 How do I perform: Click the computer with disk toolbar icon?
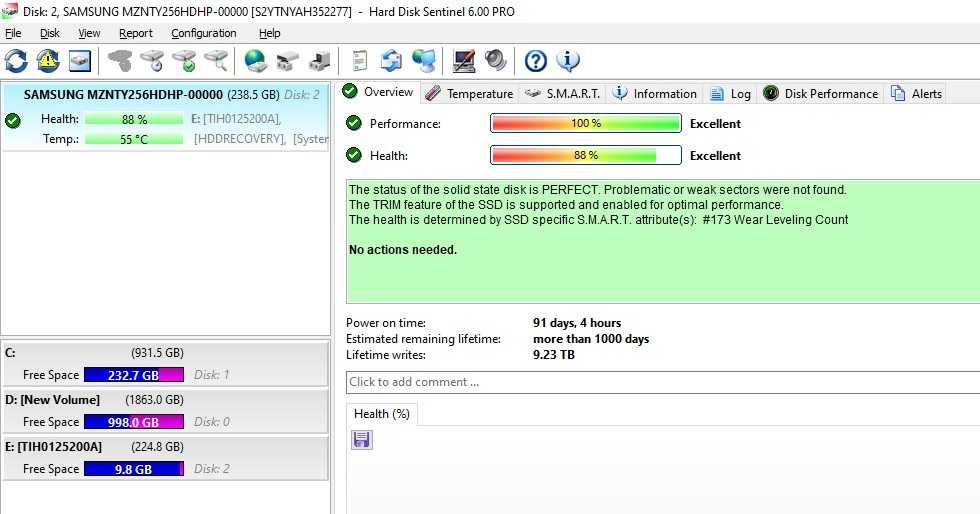pos(320,61)
